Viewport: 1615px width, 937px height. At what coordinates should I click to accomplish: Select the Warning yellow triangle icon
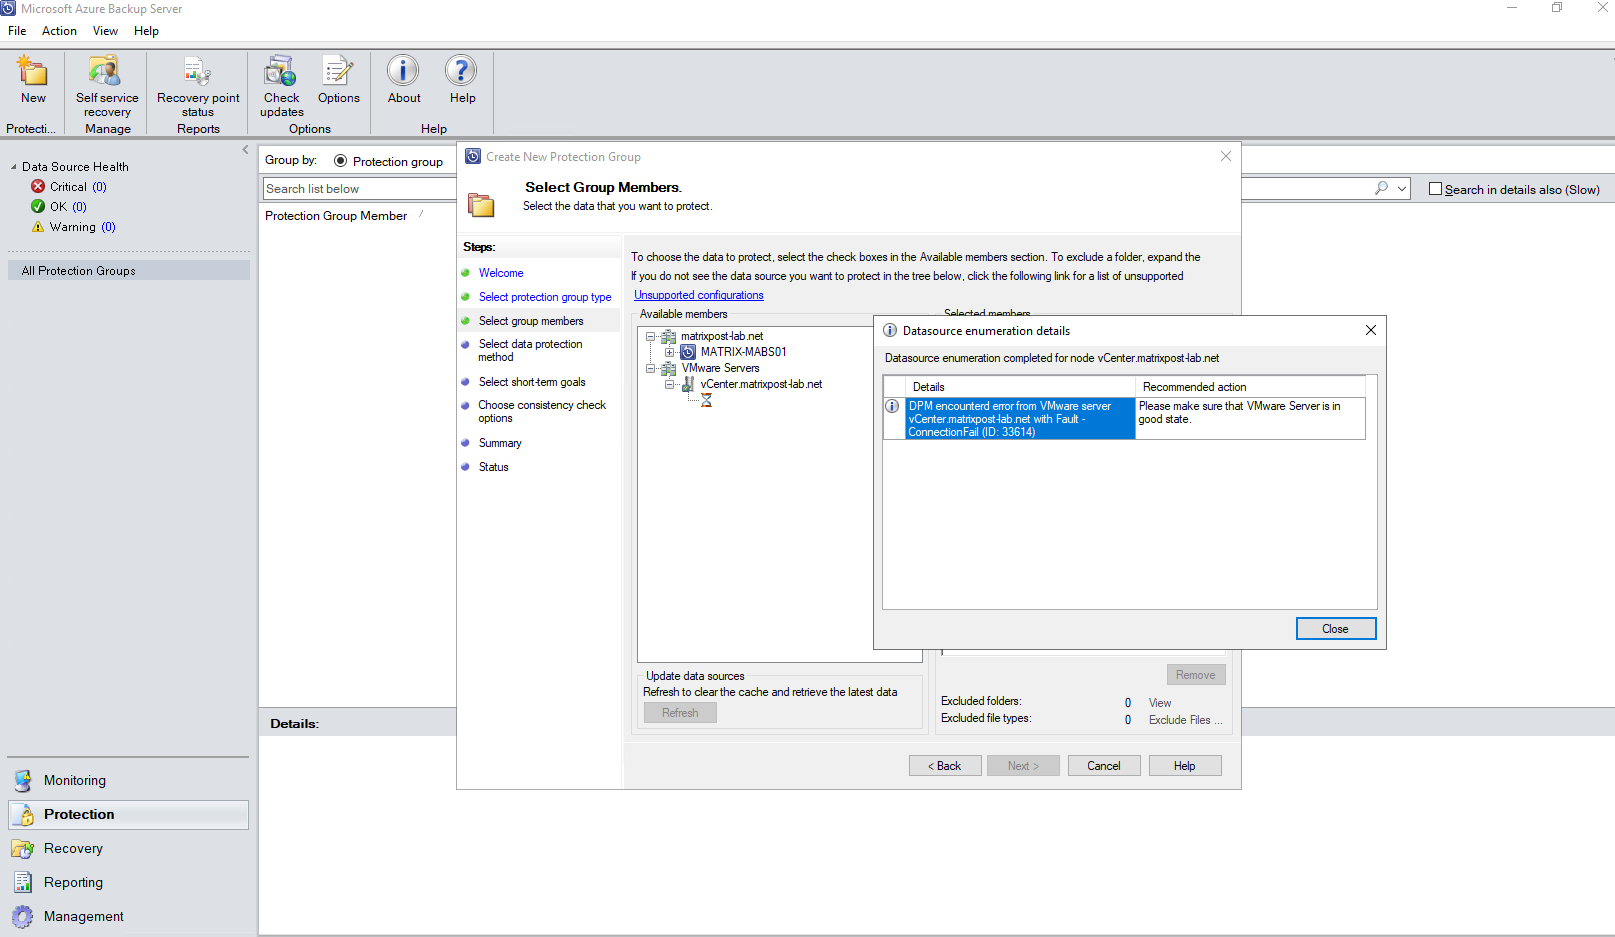point(38,227)
